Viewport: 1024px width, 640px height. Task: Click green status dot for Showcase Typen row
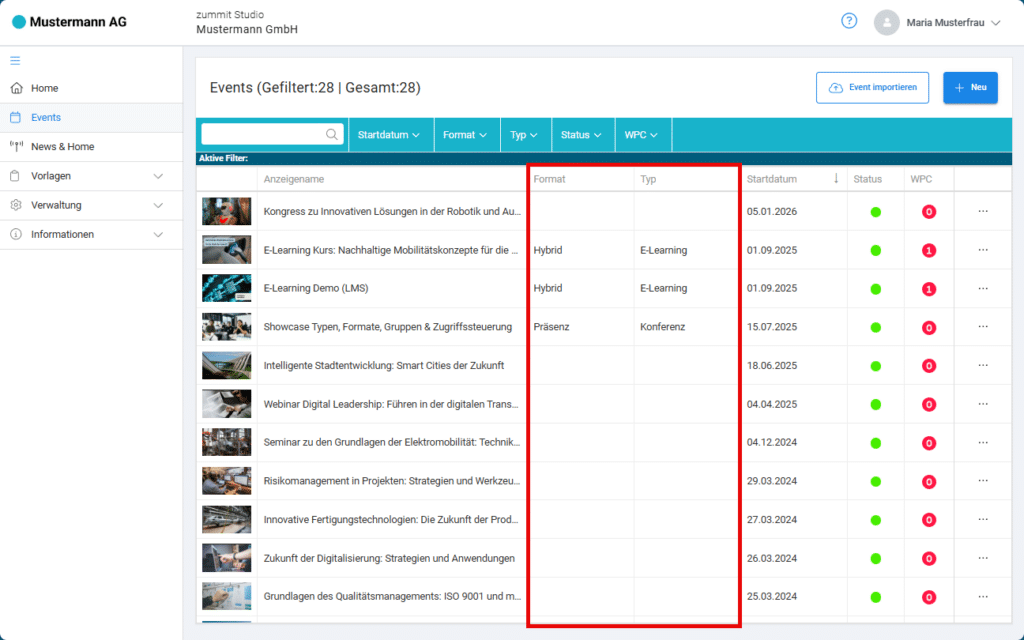876,327
